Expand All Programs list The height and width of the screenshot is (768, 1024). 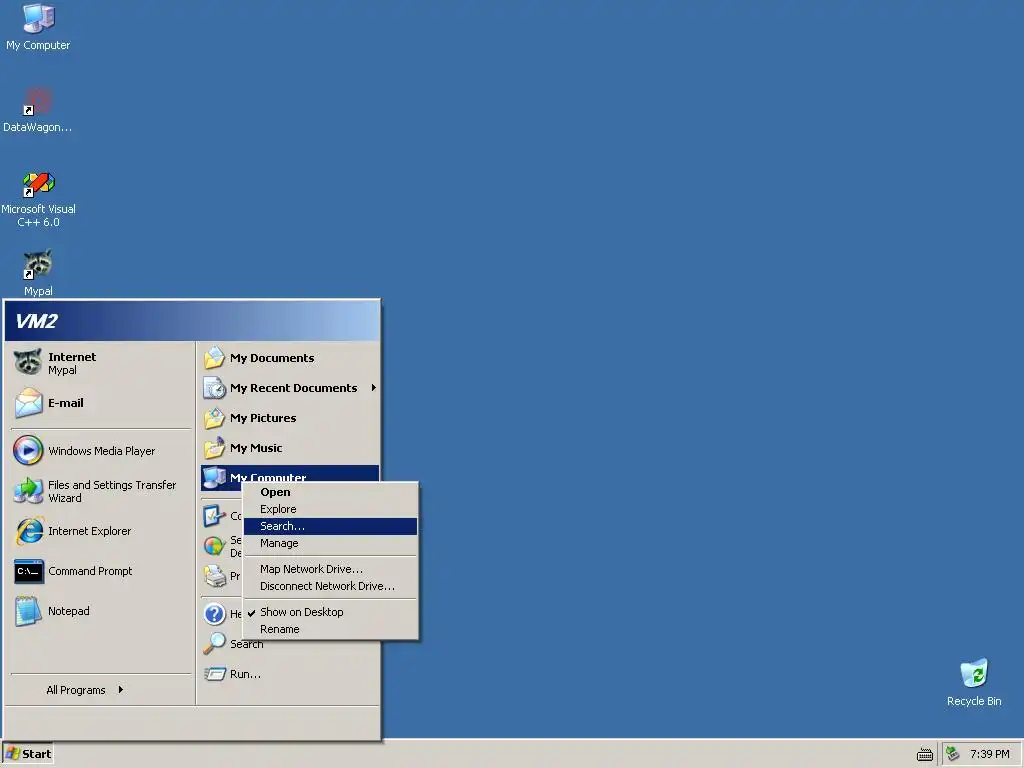tap(85, 690)
